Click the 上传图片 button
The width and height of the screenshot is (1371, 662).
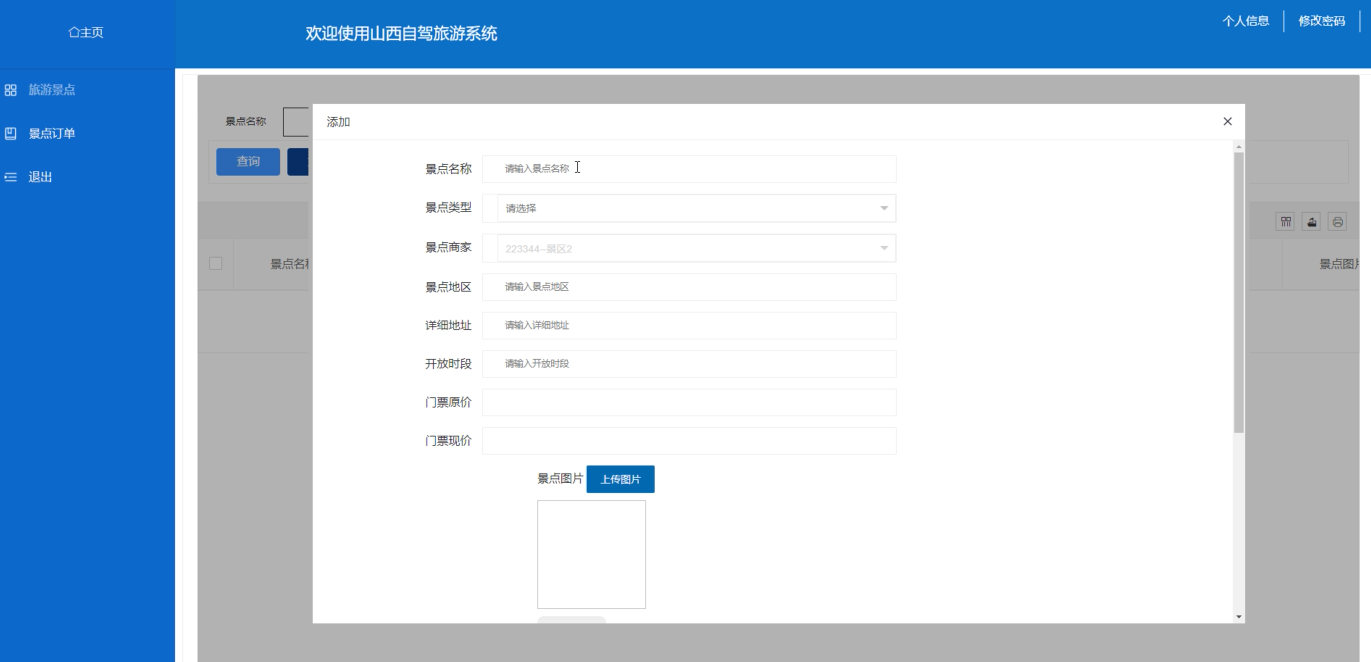[620, 479]
